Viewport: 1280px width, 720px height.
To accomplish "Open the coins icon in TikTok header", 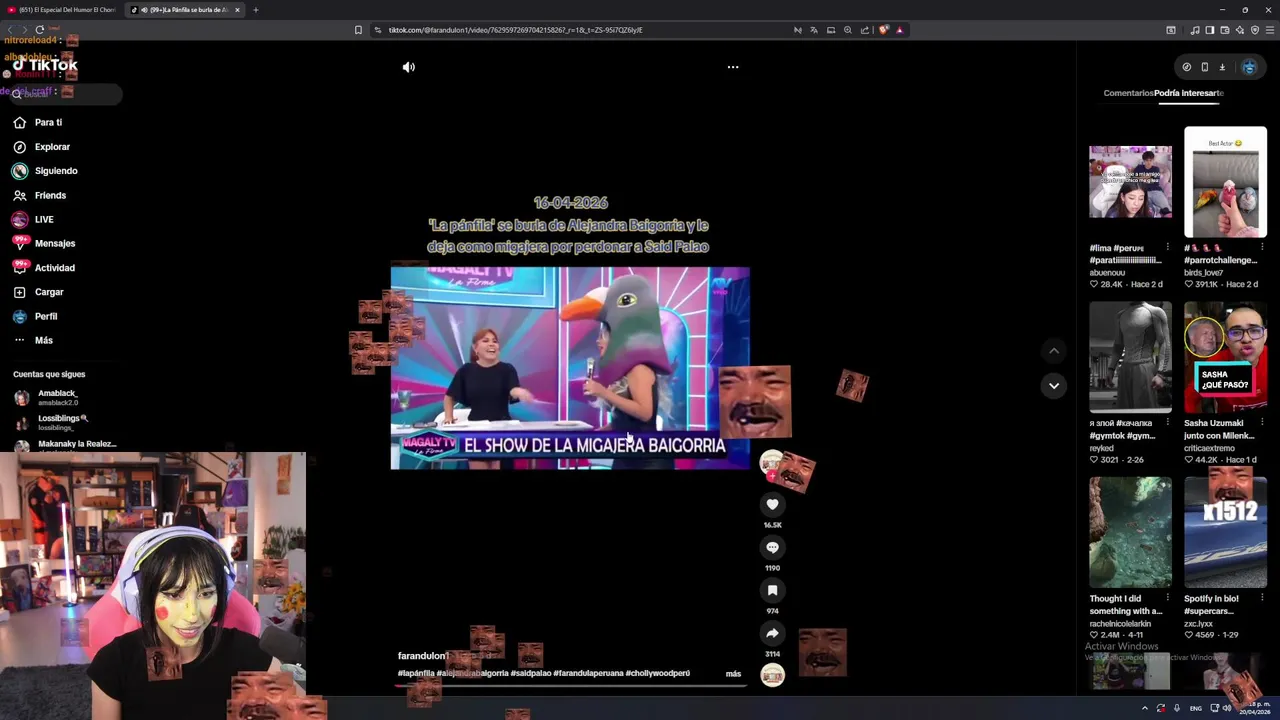I will click(1187, 67).
